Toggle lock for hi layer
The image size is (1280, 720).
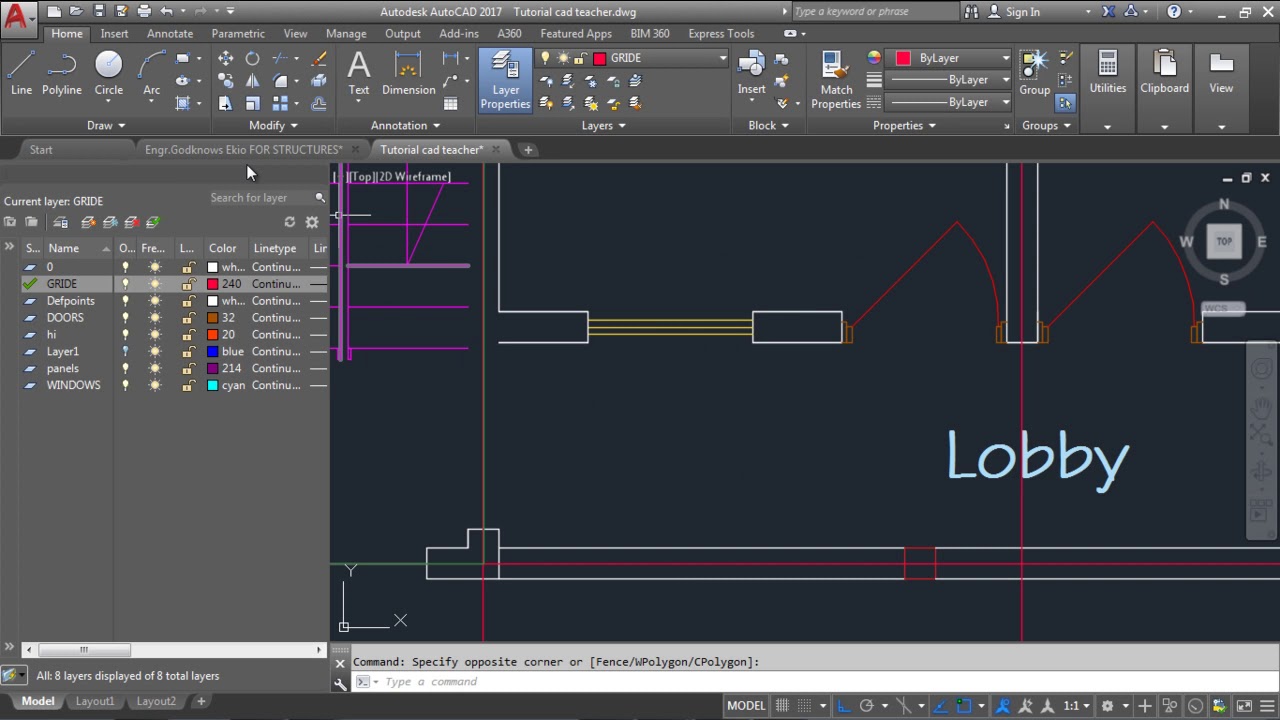click(x=187, y=335)
